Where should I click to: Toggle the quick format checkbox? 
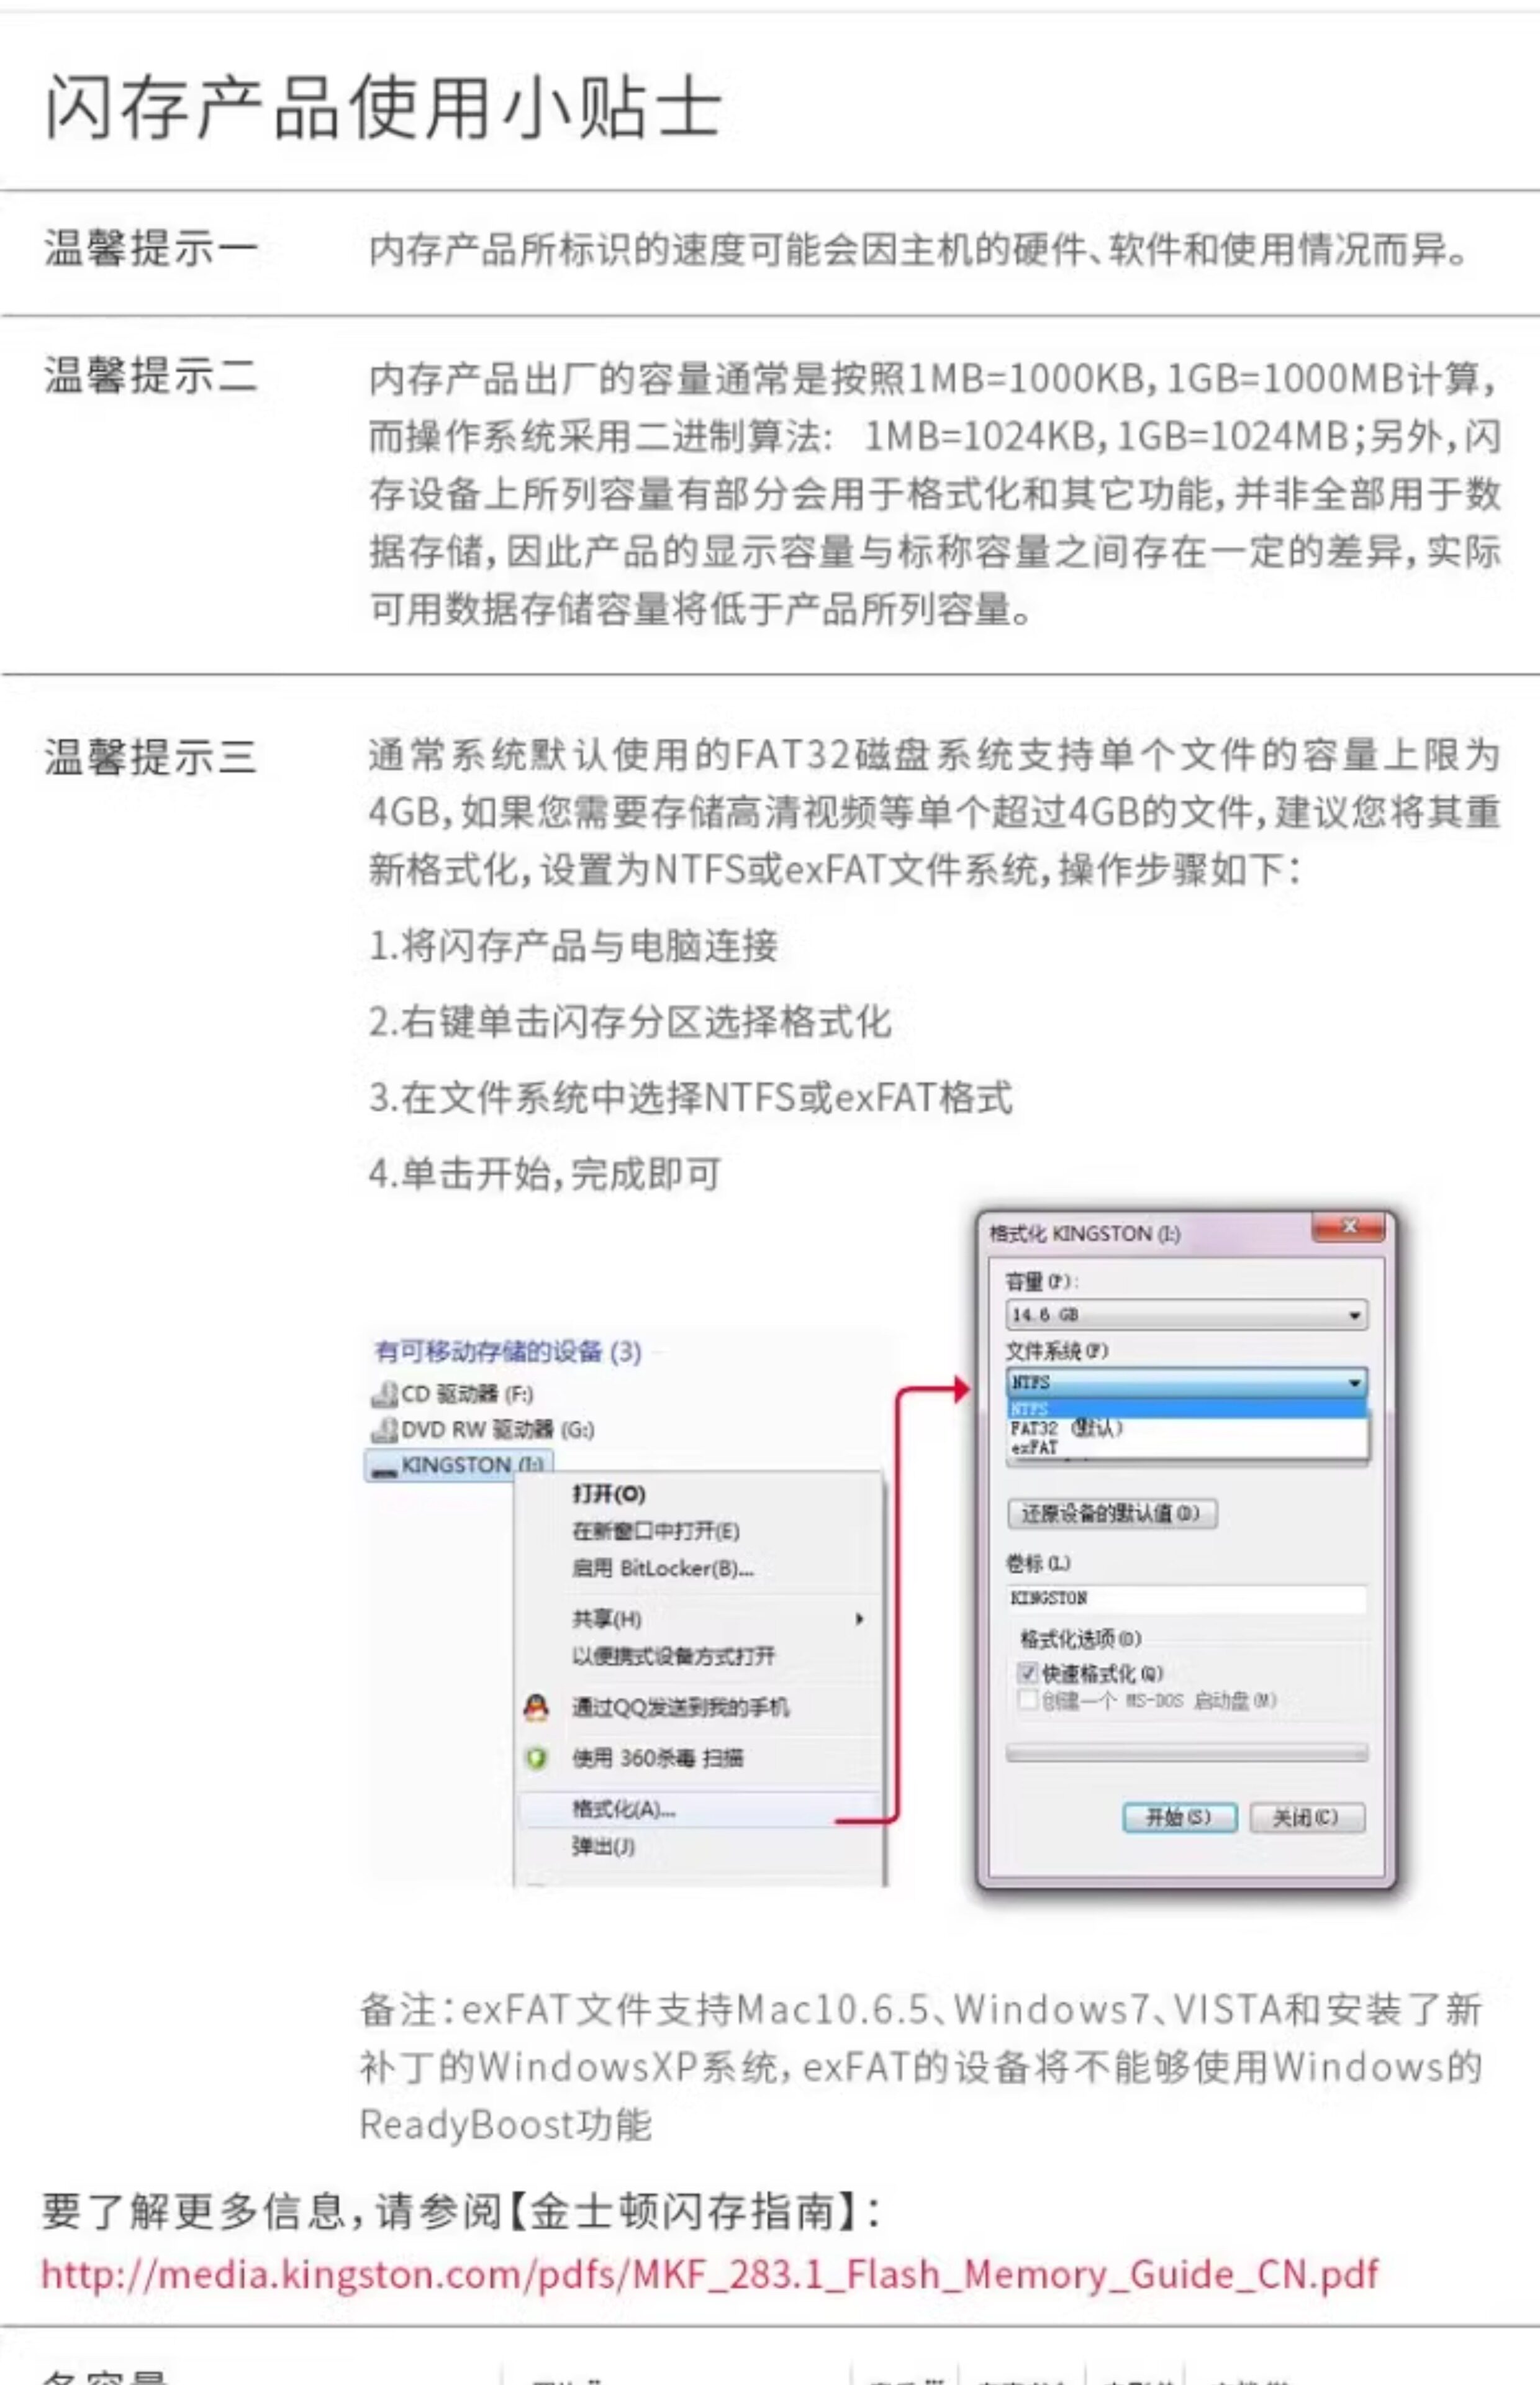click(1027, 1672)
